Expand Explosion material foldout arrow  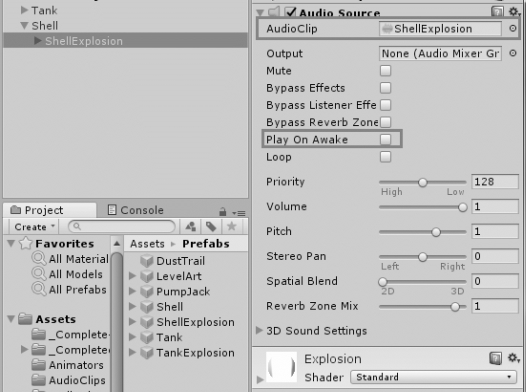260,379
